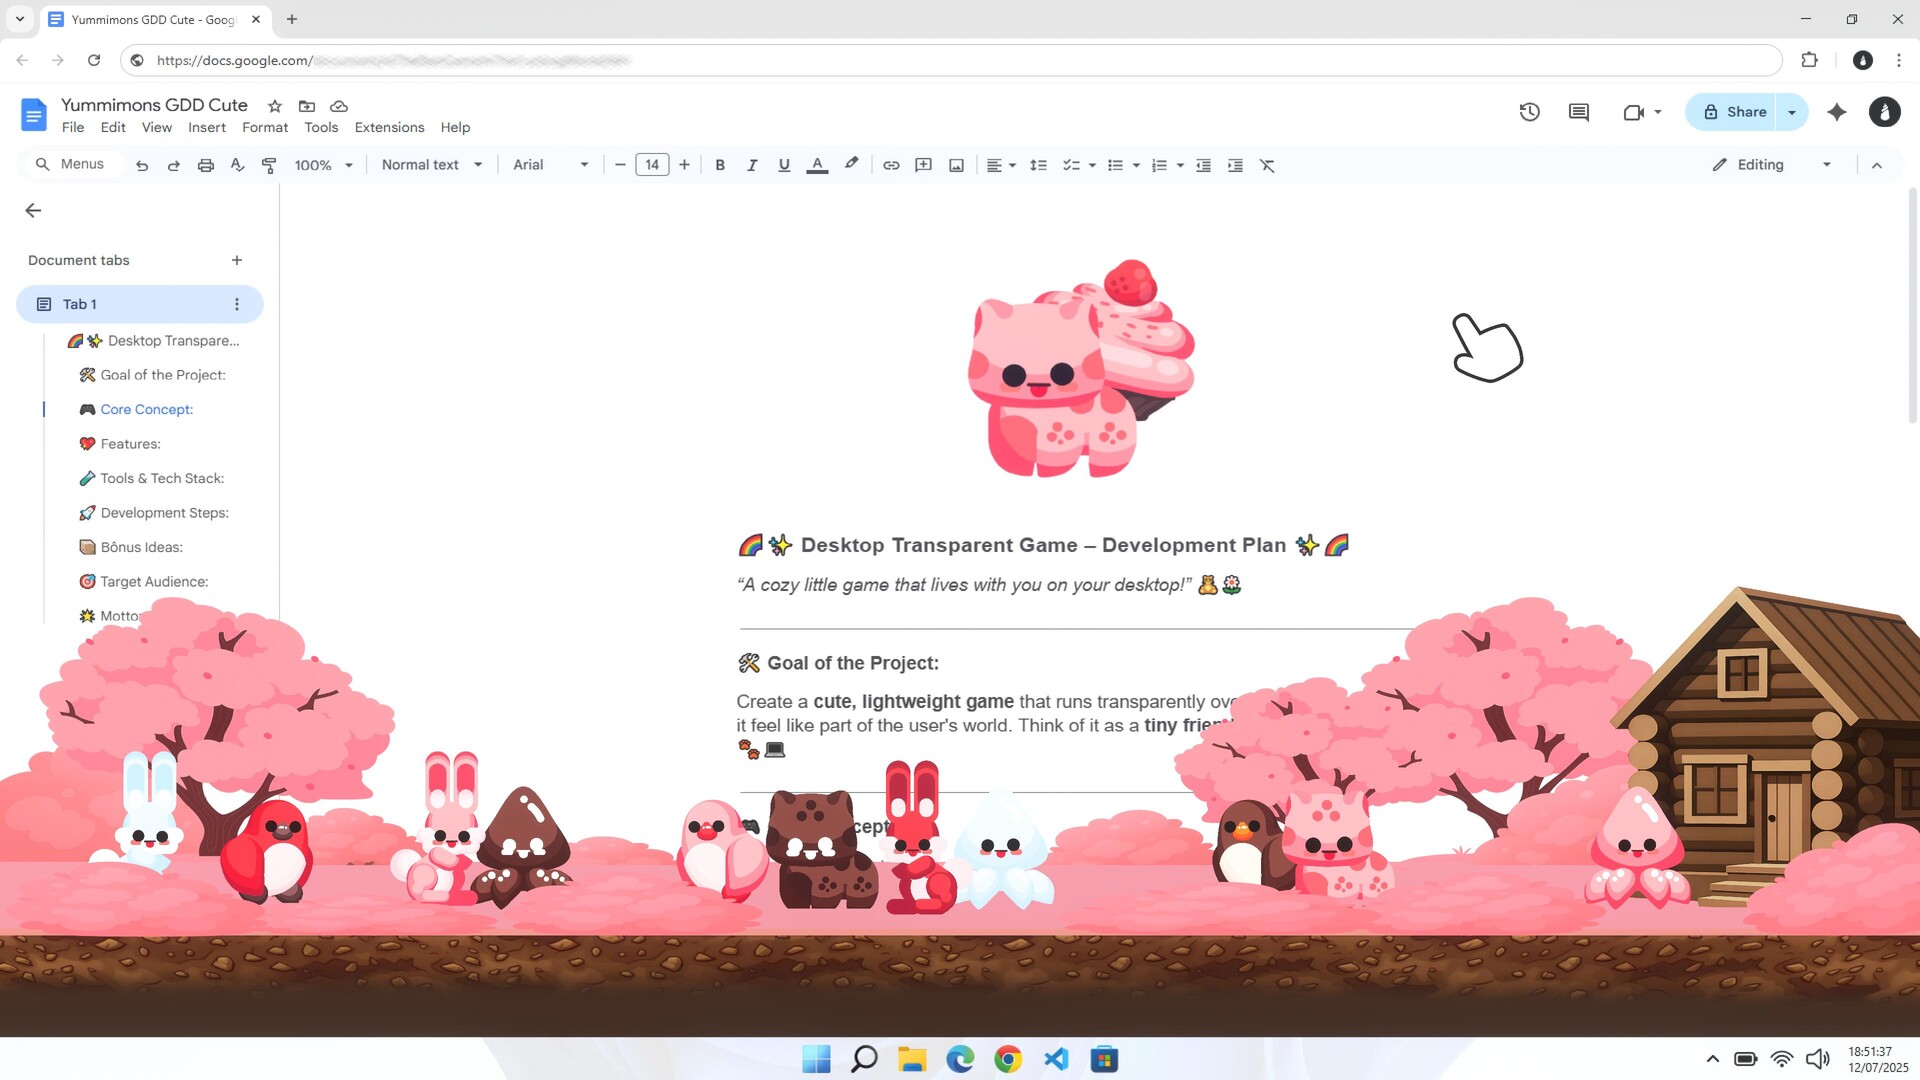The width and height of the screenshot is (1920, 1080).
Task: Apply italic formatting
Action: [x=752, y=165]
